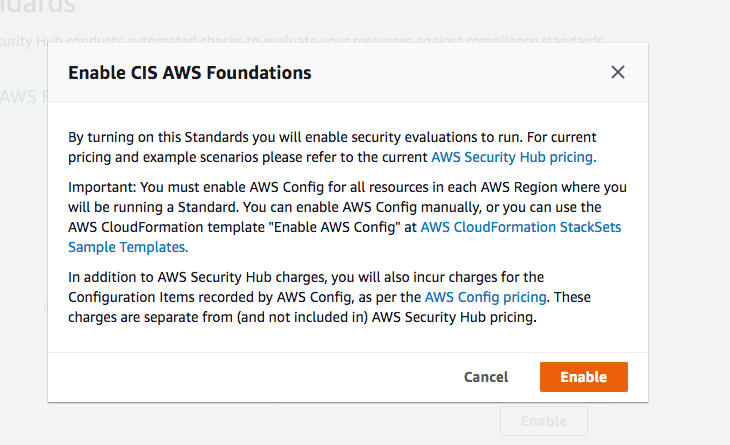This screenshot has height=445, width=730.
Task: Open the AWS Security Hub pricing link
Action: [x=513, y=157]
